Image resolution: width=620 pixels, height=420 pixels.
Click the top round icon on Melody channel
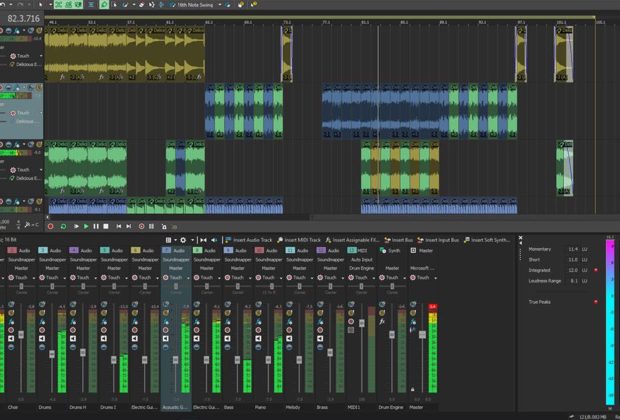pos(289,304)
